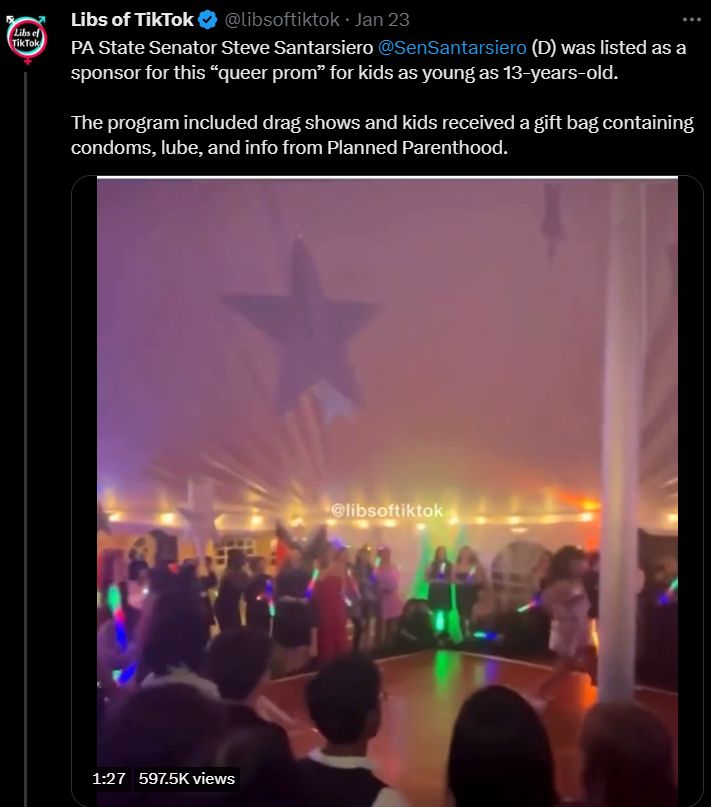This screenshot has height=807, width=711.
Task: Select the paragraph starting "PA State Senator"
Action: click(x=378, y=60)
